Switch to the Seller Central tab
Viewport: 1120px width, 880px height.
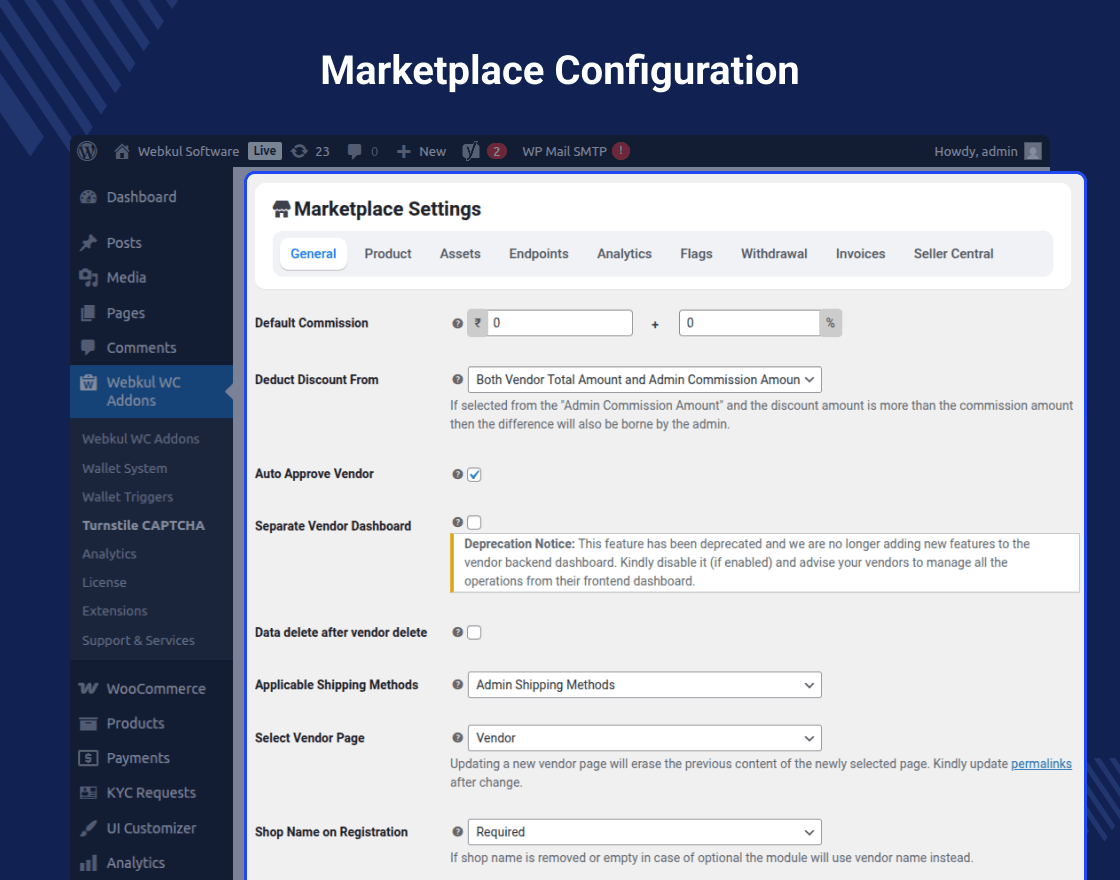(954, 254)
